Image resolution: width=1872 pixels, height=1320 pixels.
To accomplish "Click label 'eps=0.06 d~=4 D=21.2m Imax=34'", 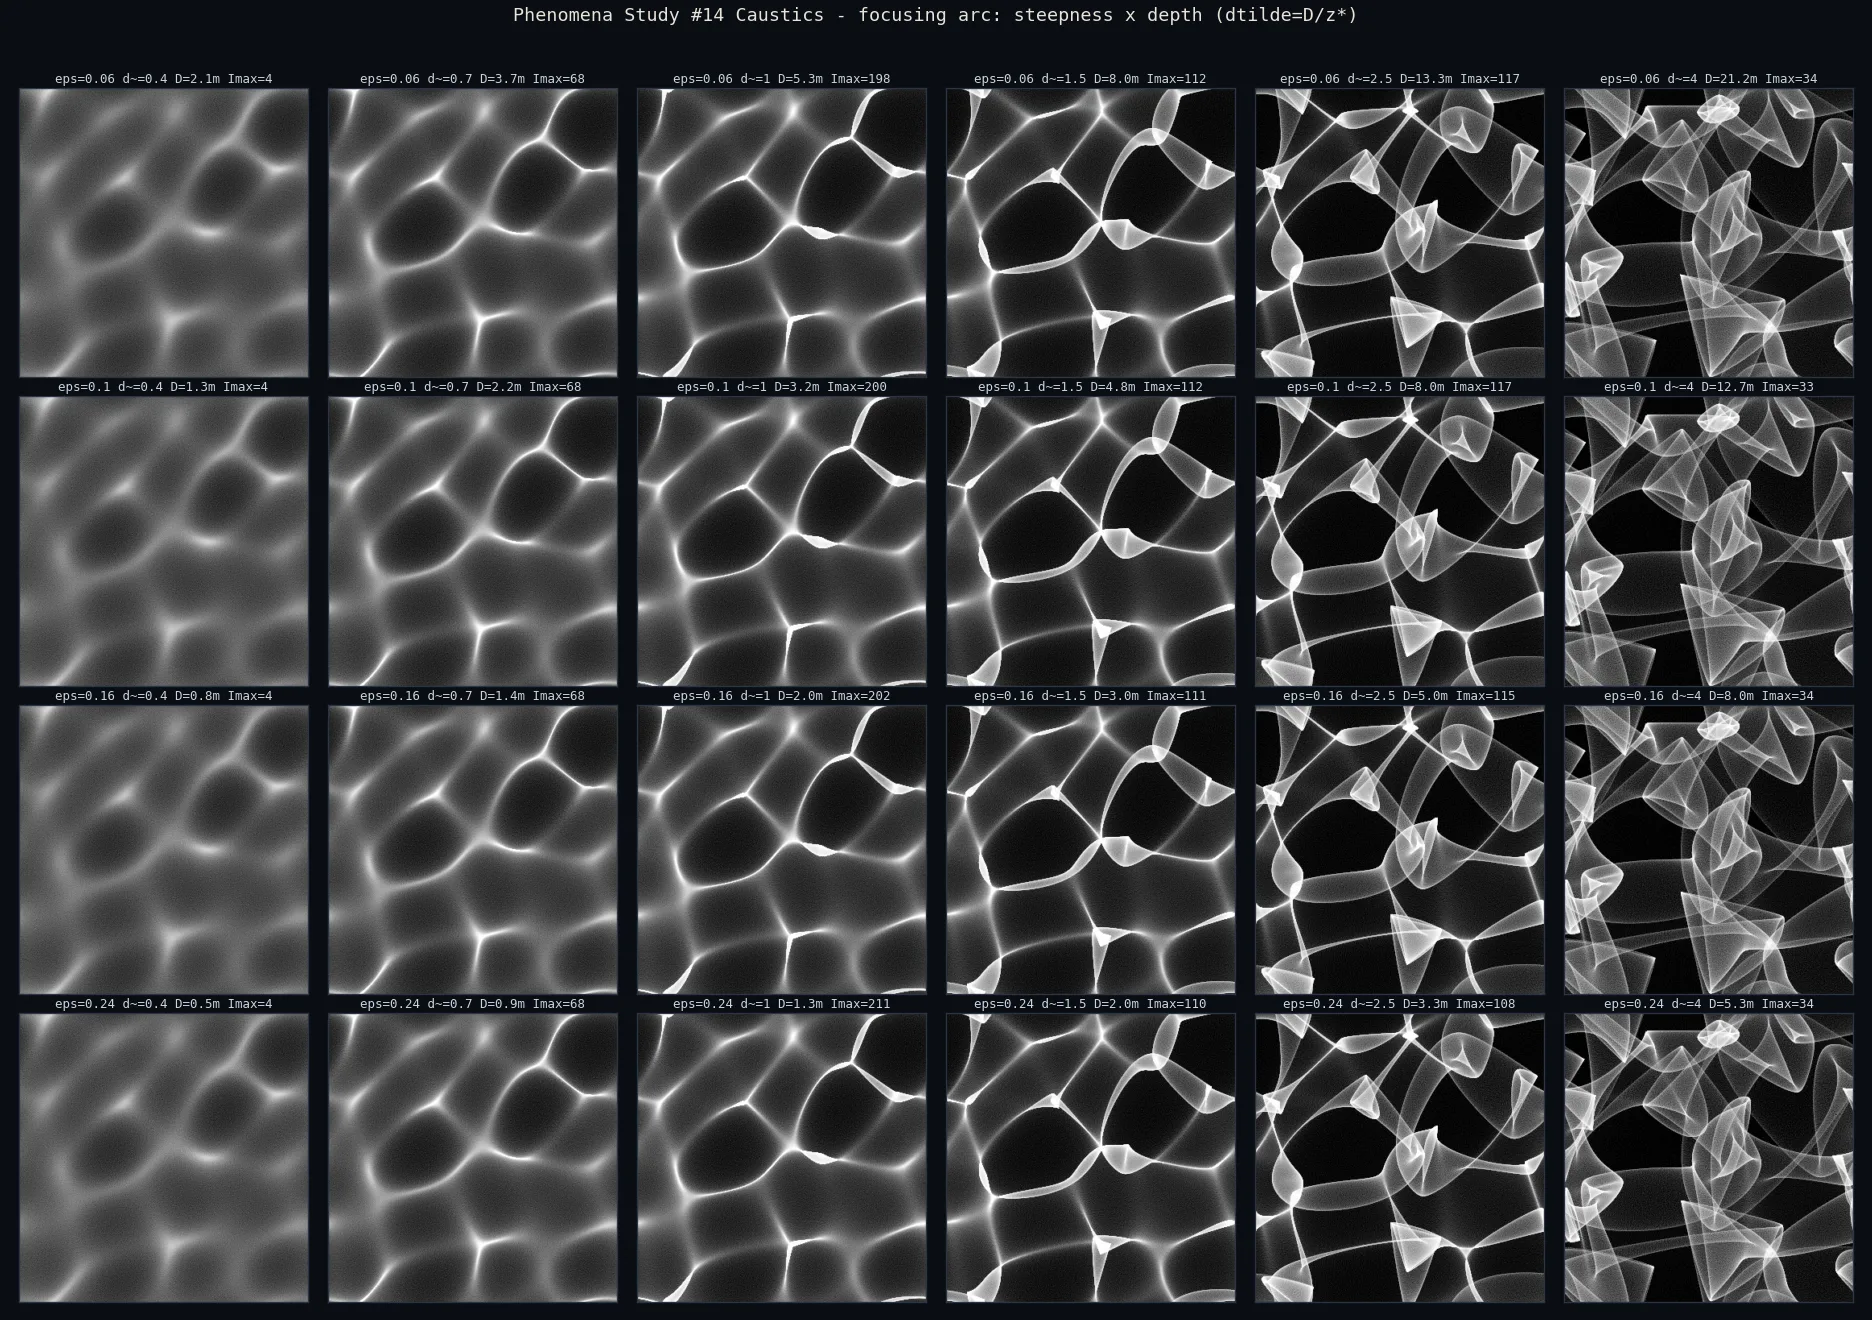I will click(1709, 79).
